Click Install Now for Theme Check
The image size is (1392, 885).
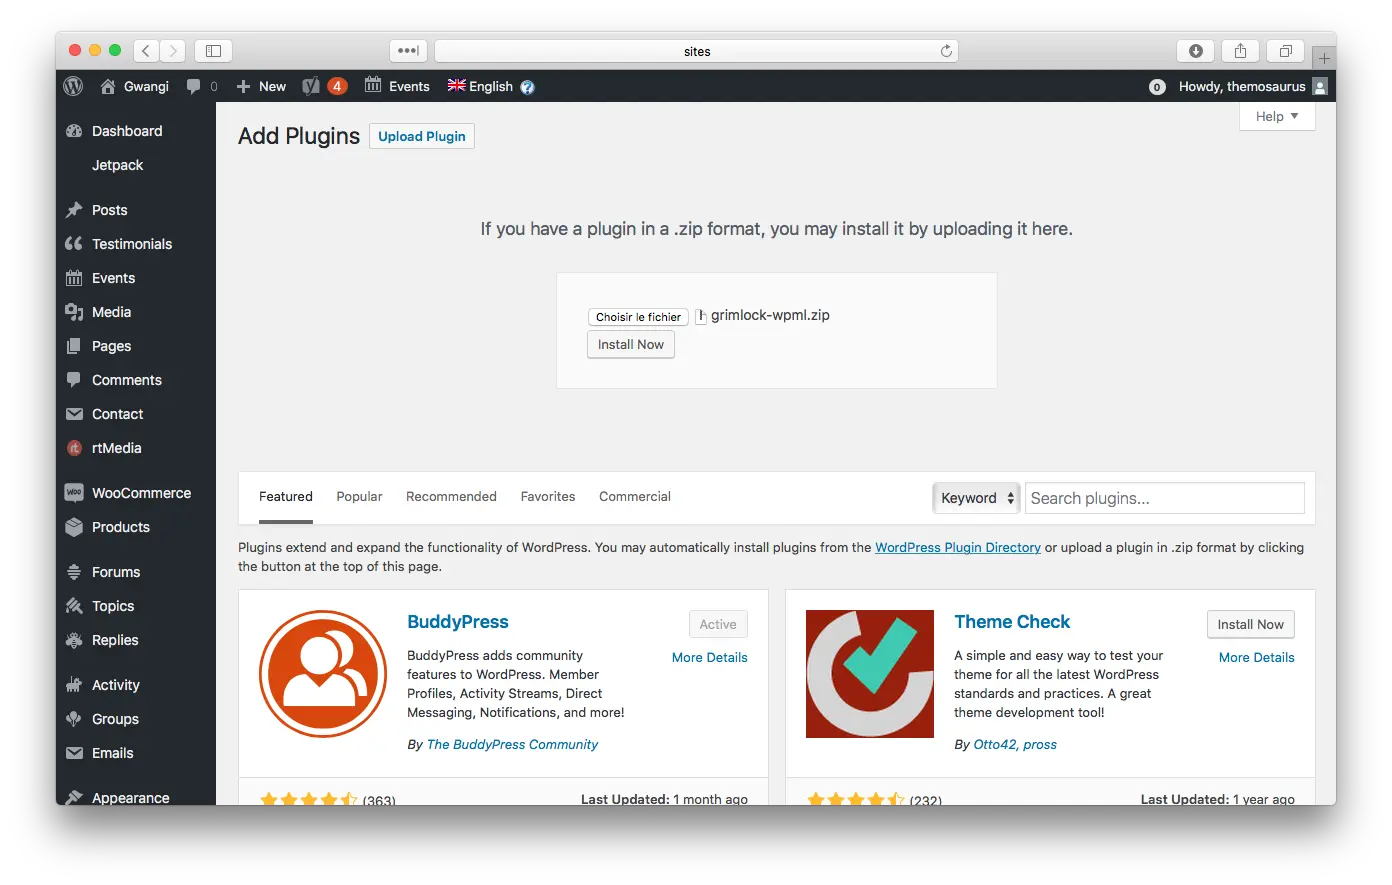[1250, 624]
